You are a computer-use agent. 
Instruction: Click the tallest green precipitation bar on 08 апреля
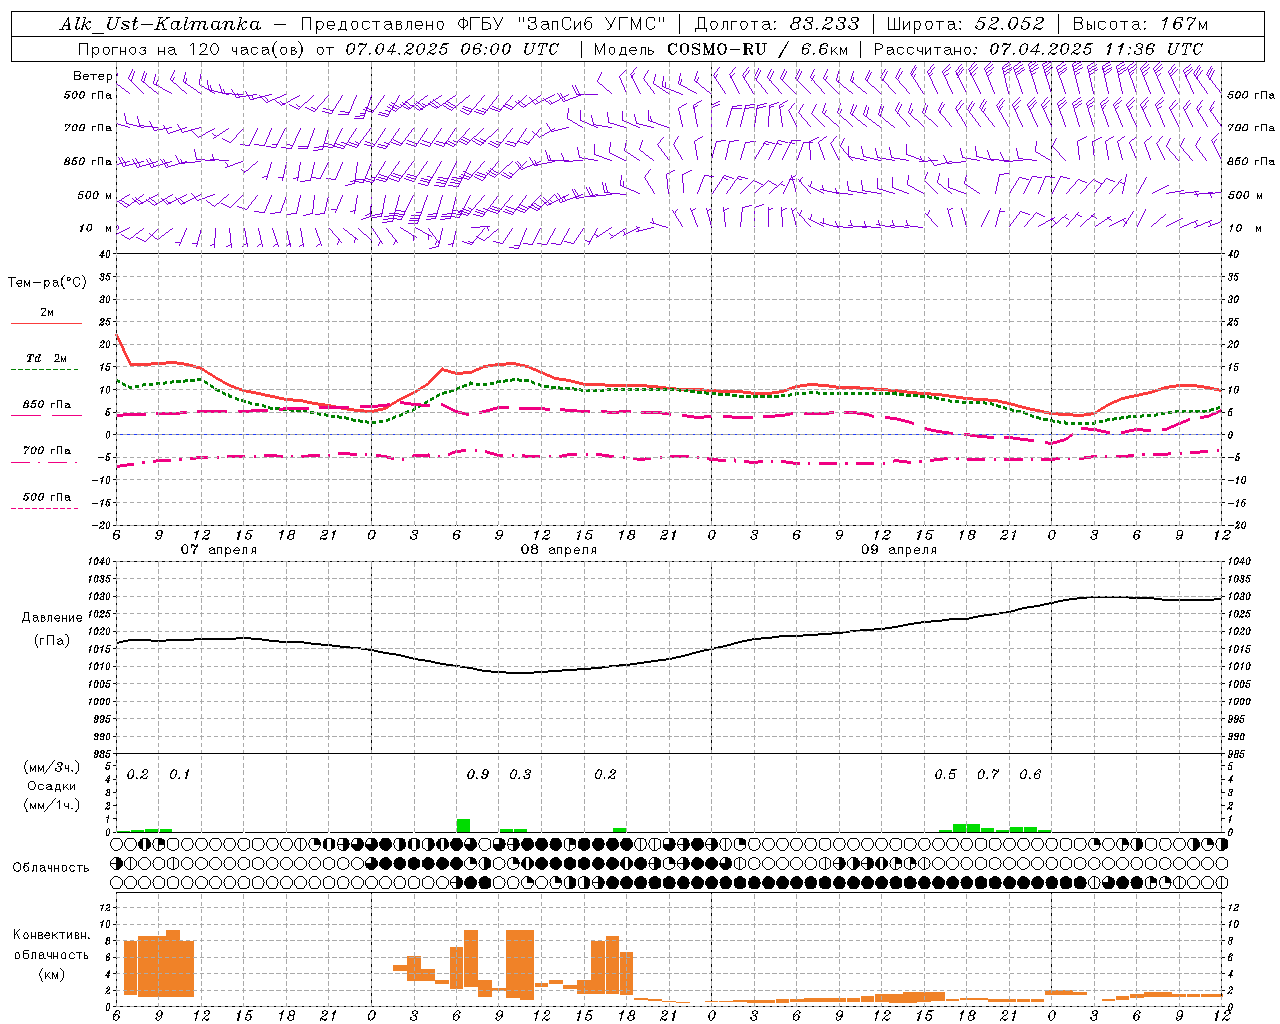tap(463, 826)
